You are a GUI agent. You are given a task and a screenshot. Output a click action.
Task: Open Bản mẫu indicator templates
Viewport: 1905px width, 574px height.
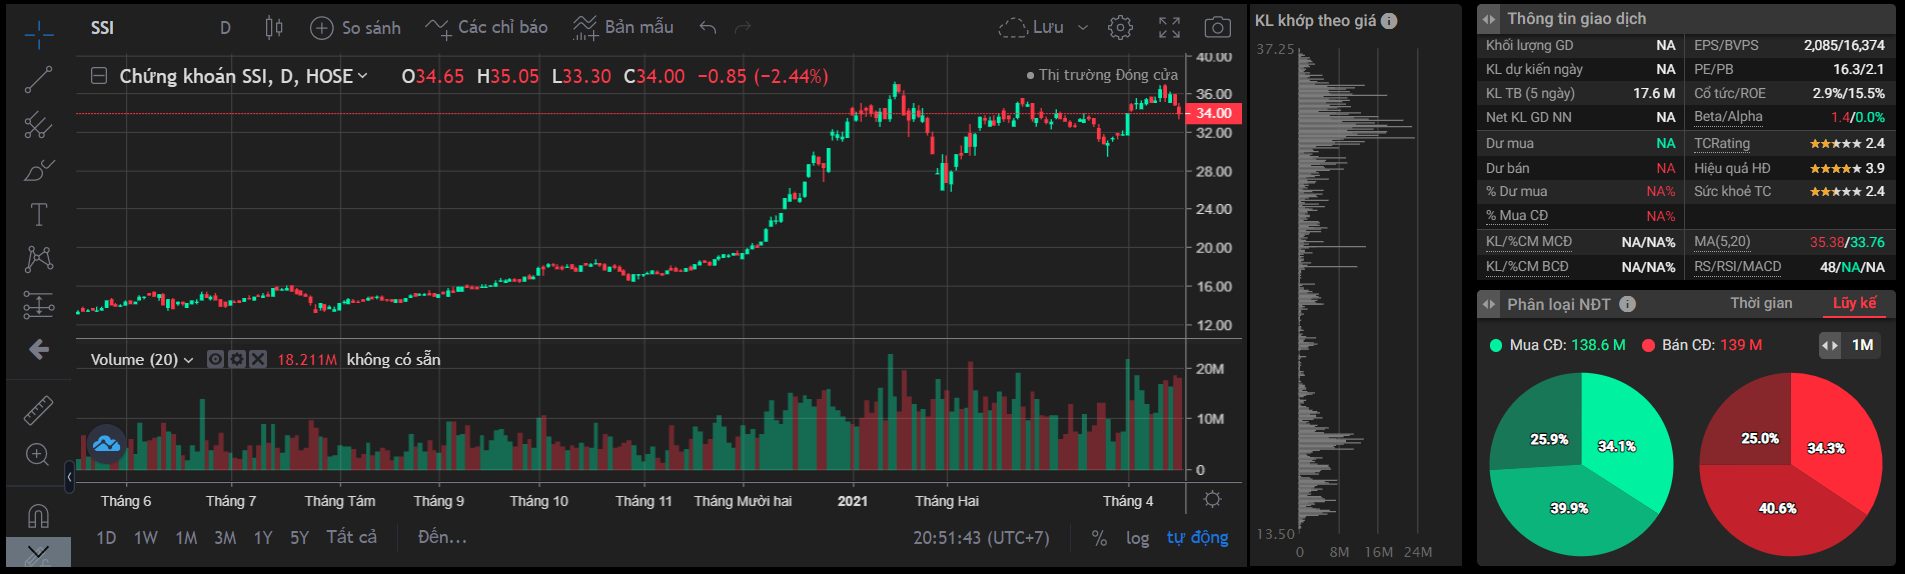[623, 28]
